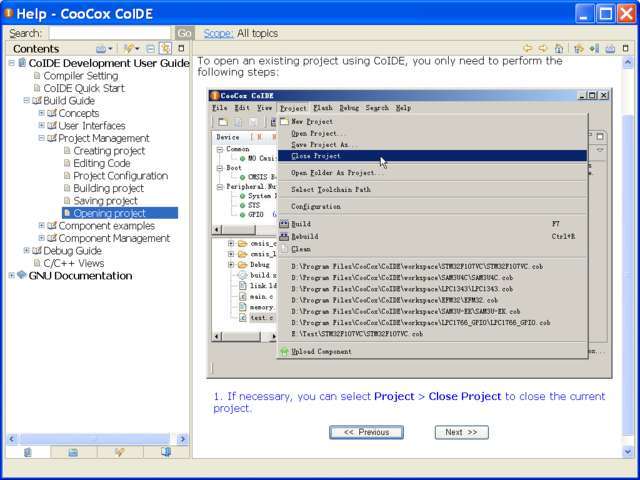This screenshot has height=480, width=640.
Task: Switch to the Index bottom tab
Action: pos(73,452)
